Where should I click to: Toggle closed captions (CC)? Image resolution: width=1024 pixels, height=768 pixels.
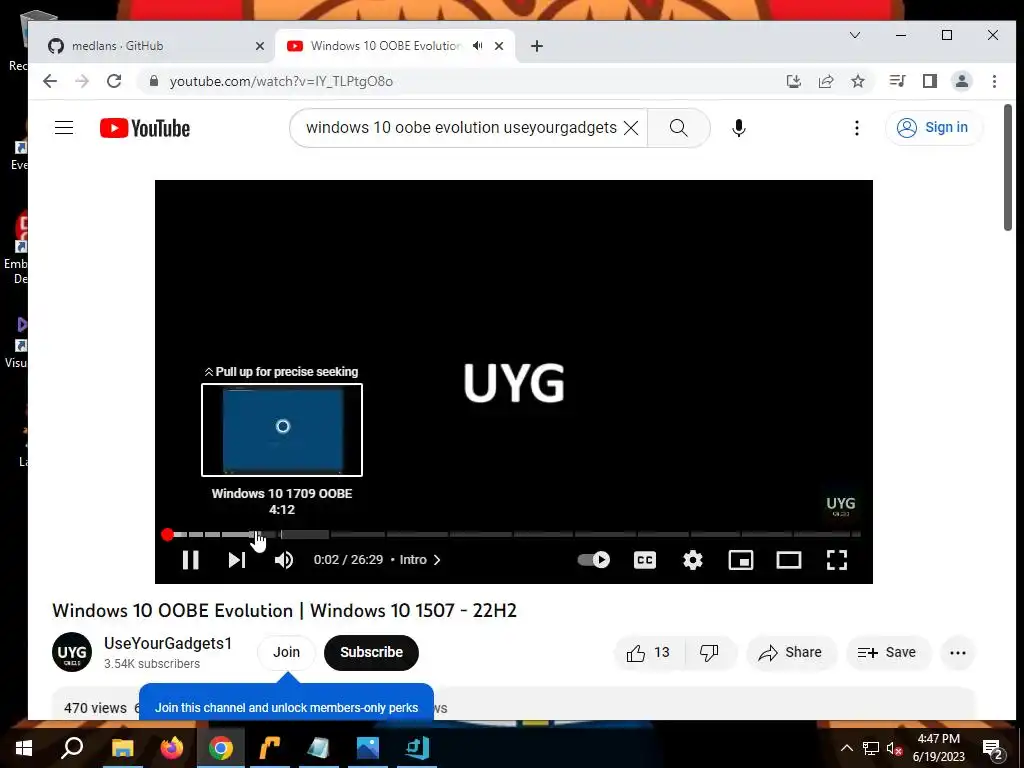click(645, 560)
